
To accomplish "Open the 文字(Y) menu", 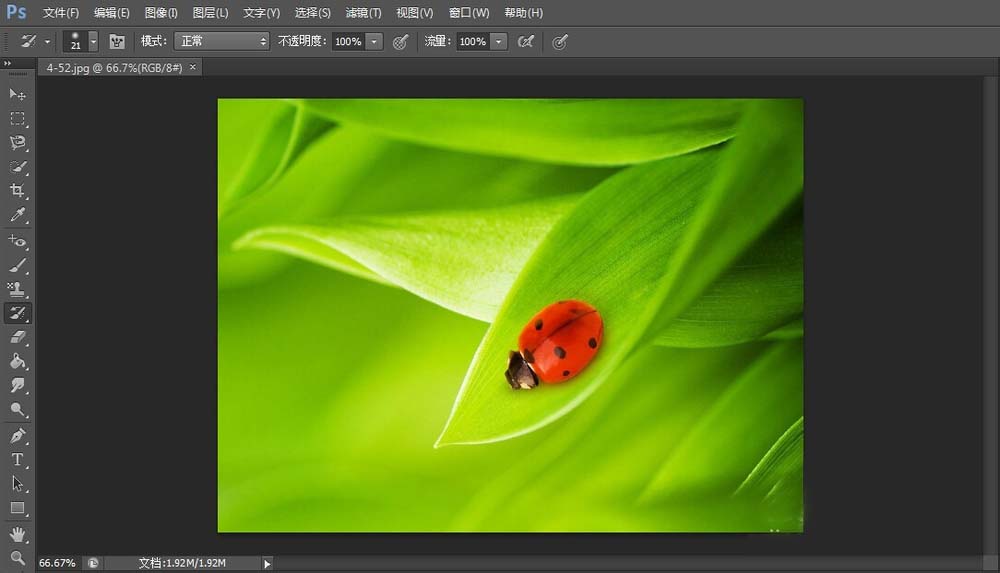I will 261,13.
